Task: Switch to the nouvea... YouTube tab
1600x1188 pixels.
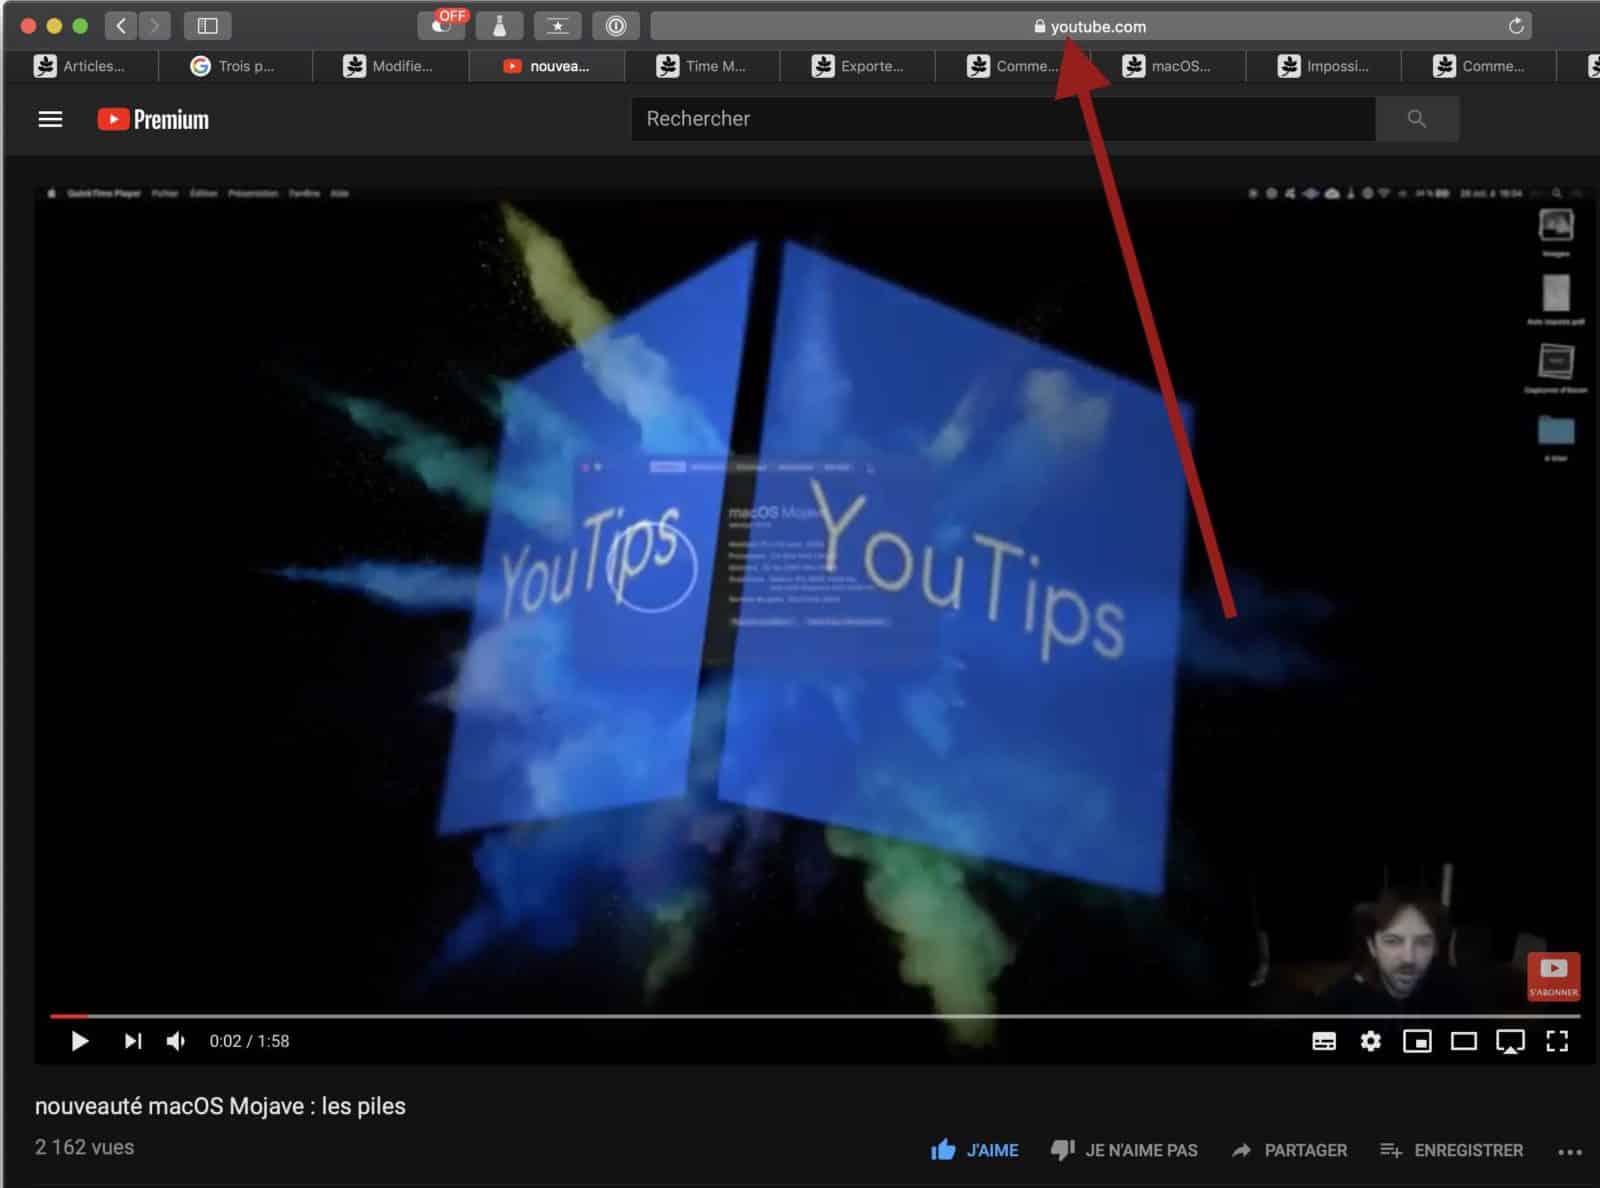Action: coord(546,66)
